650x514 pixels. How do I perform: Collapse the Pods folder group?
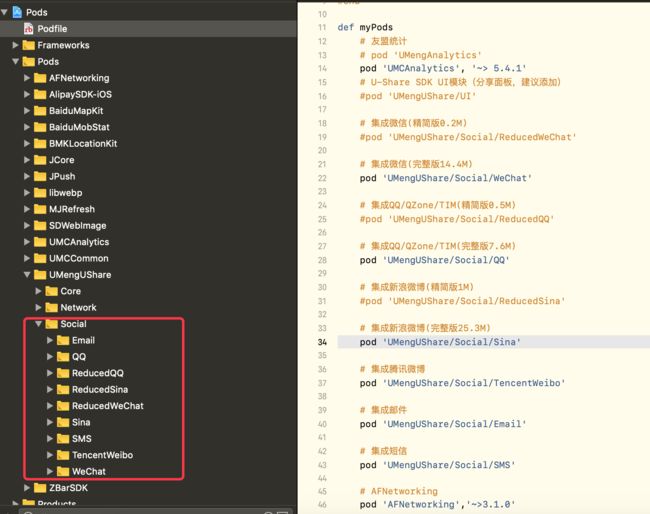point(15,61)
